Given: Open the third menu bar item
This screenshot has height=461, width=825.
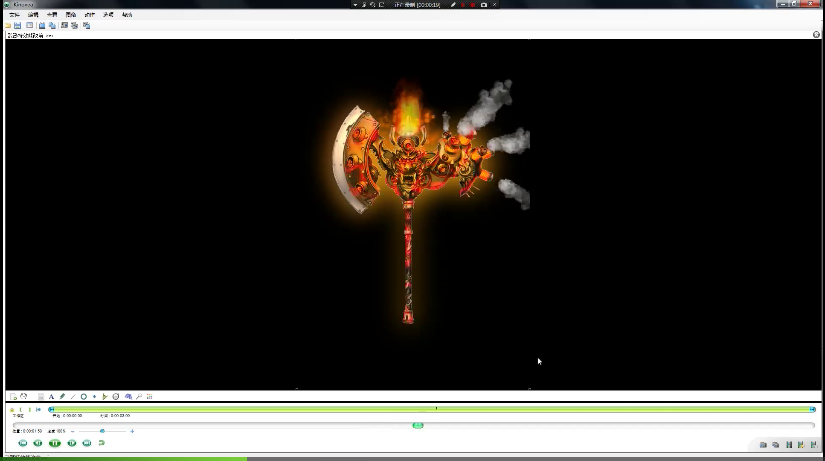Looking at the screenshot, I should coord(52,15).
